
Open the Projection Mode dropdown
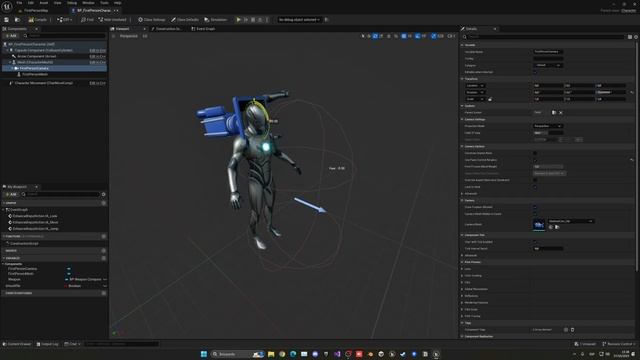[548, 126]
